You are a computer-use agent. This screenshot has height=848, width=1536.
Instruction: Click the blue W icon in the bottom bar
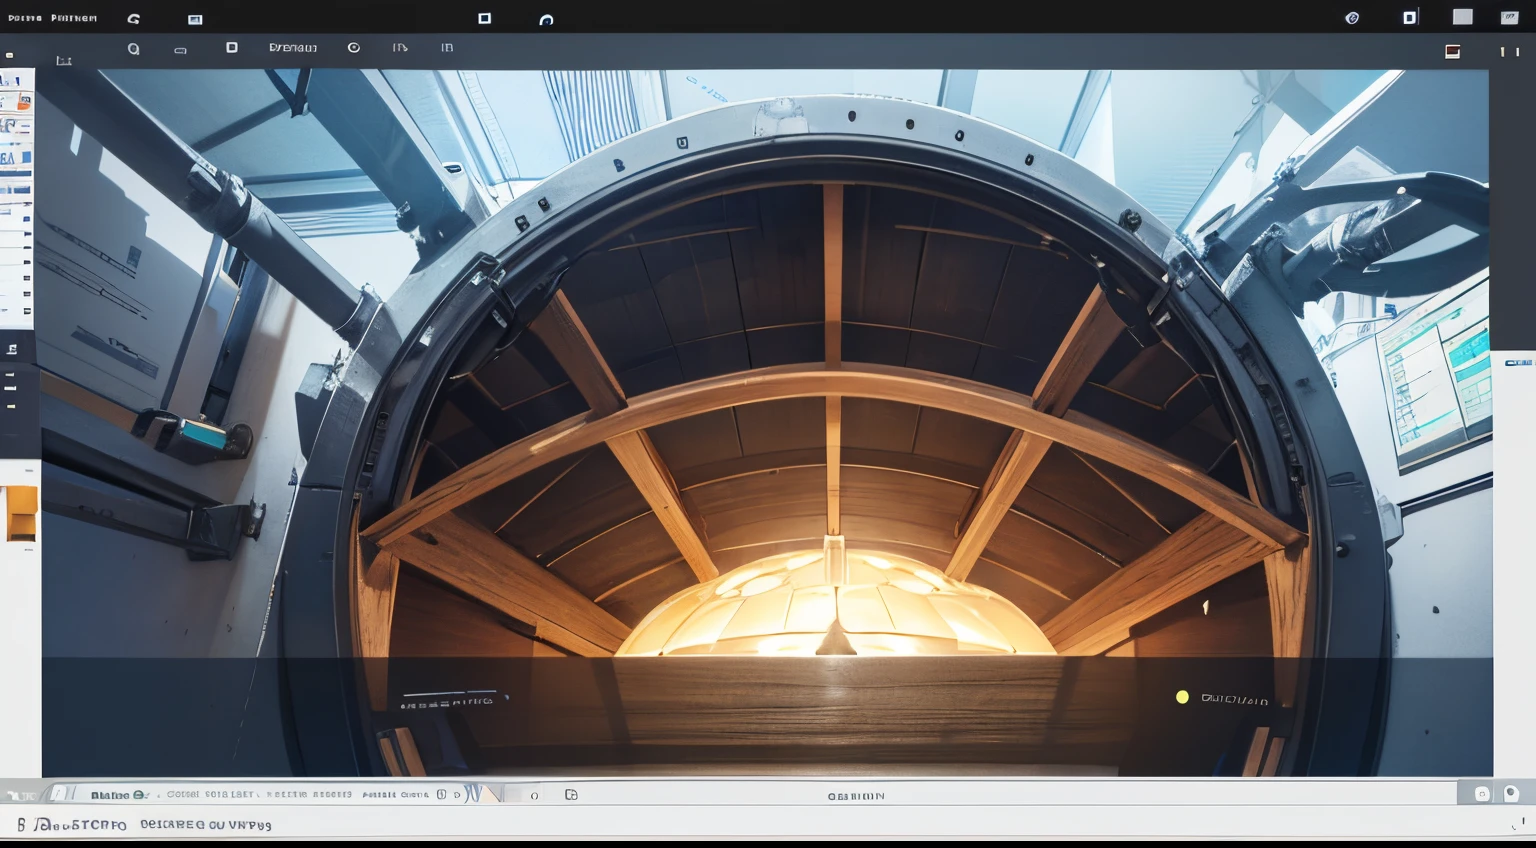click(473, 793)
